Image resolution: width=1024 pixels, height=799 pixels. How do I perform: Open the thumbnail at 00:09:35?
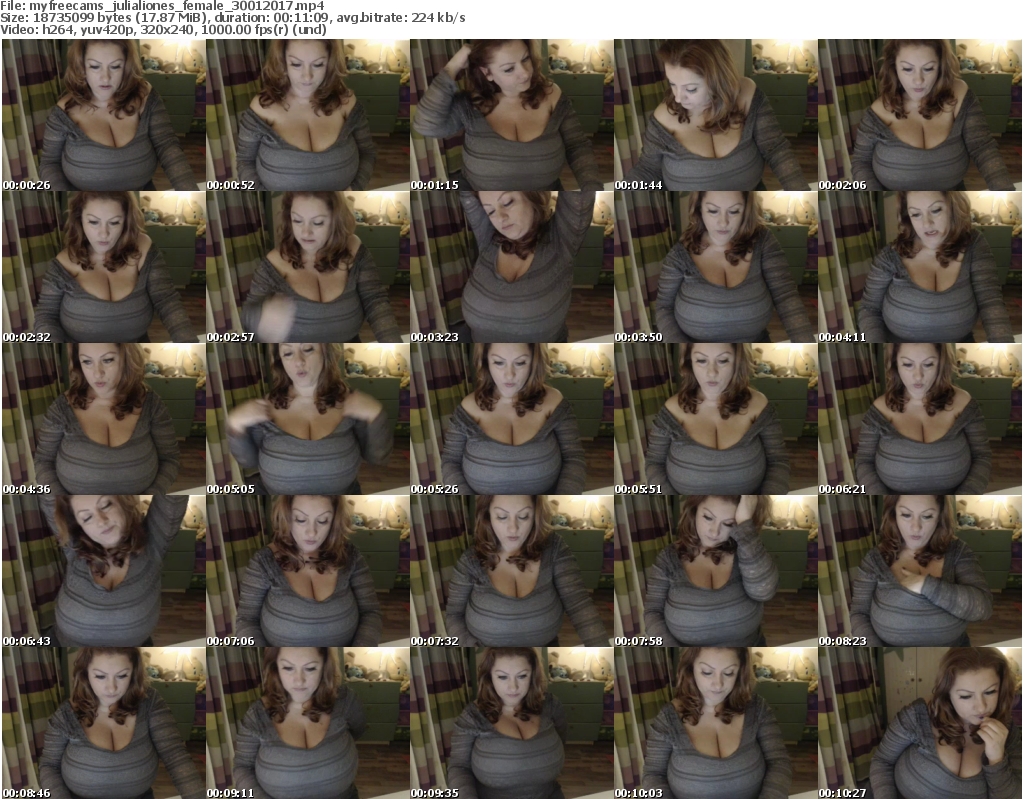511,723
